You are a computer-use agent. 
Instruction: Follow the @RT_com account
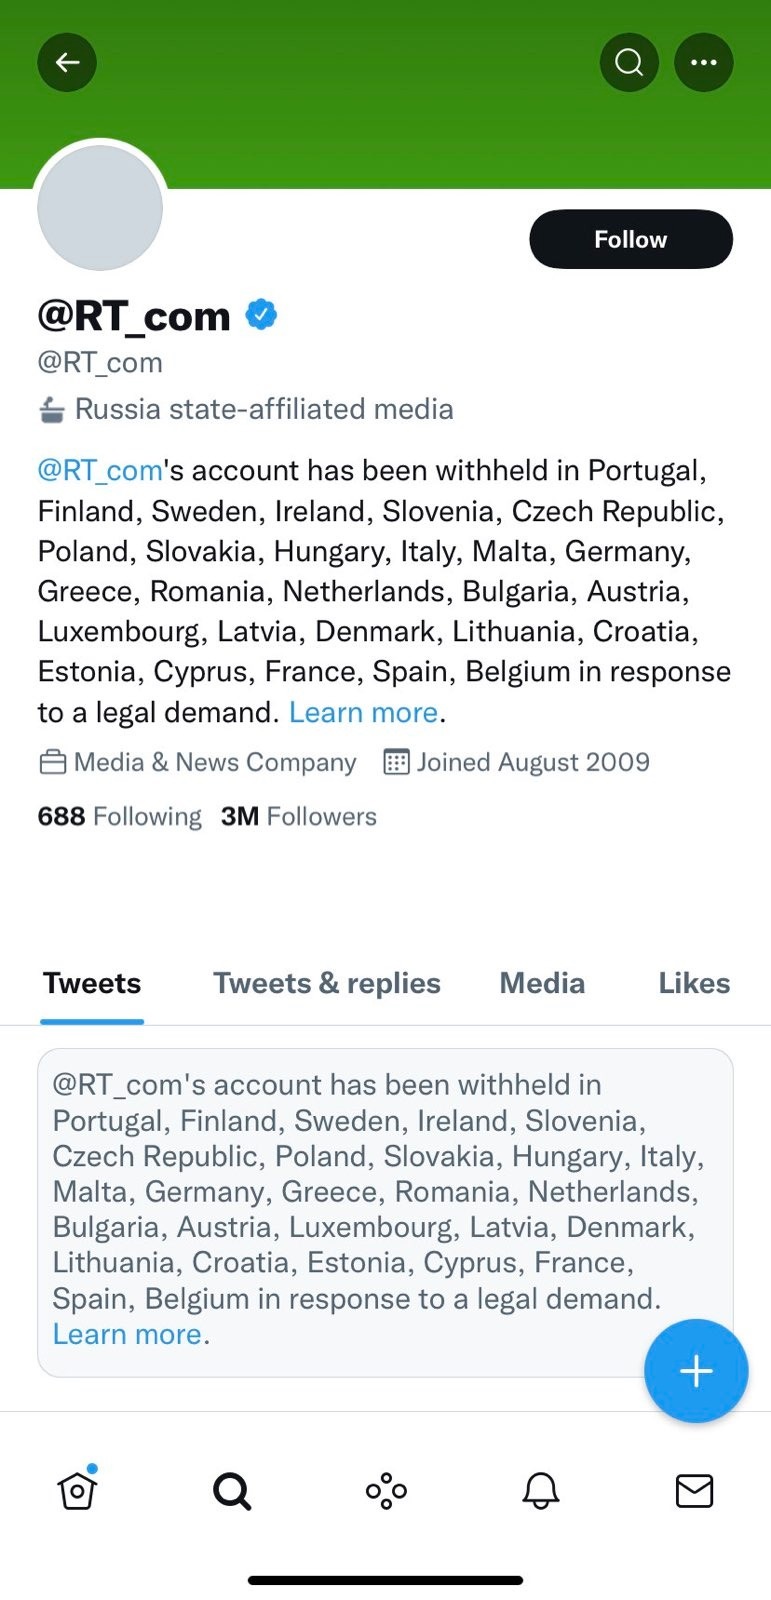tap(631, 239)
